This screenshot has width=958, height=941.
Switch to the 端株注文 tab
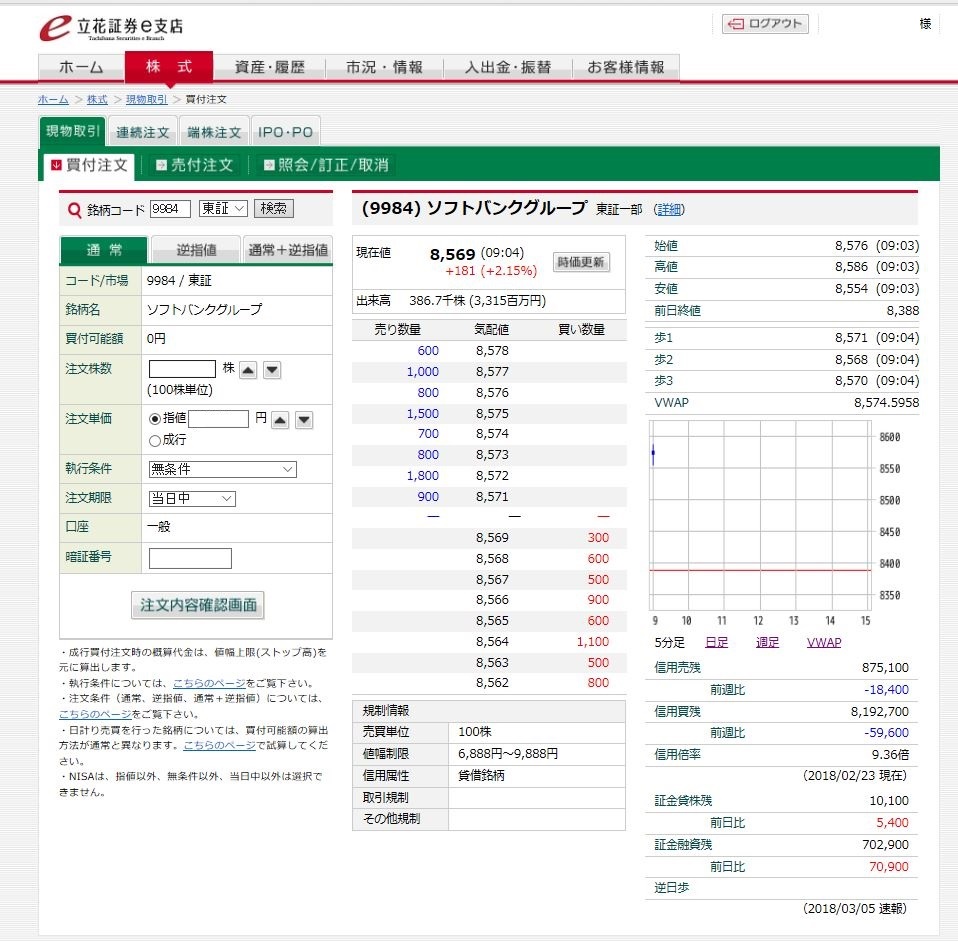(x=214, y=133)
